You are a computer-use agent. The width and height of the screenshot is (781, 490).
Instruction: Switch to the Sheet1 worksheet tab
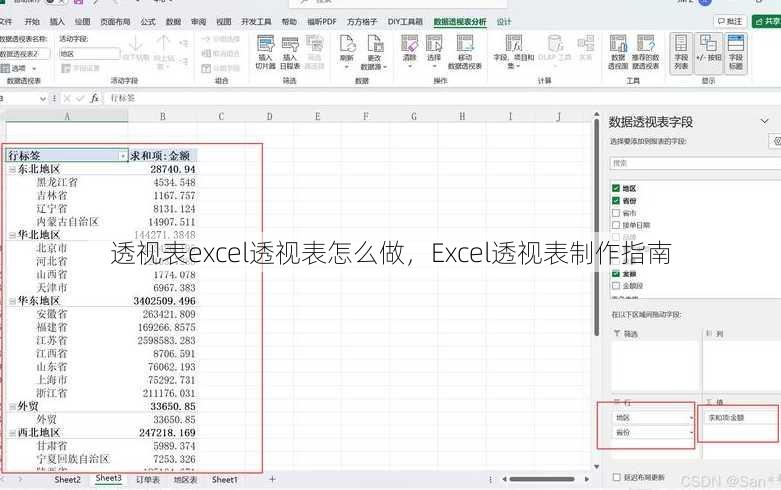pos(225,480)
